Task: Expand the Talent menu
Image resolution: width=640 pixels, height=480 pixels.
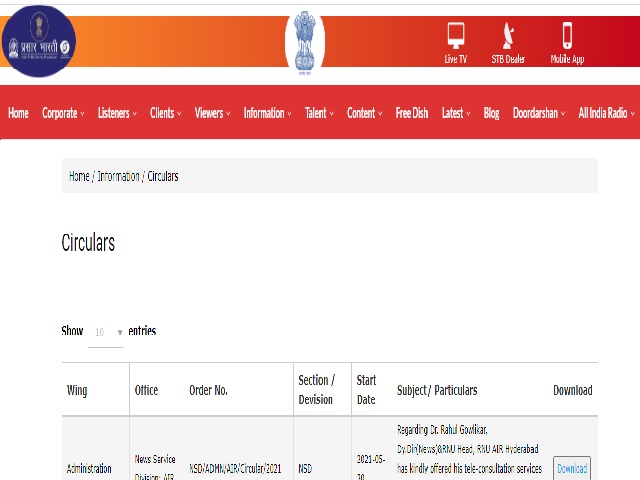Action: 319,113
